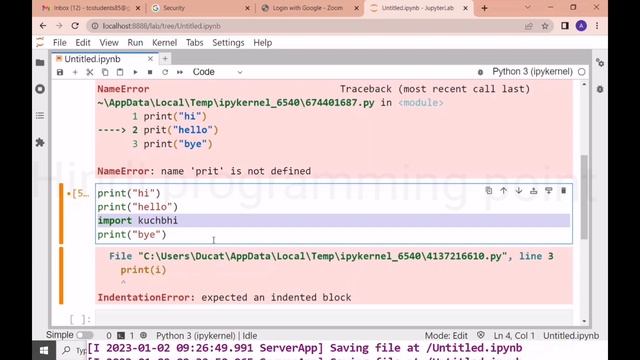Open the Kernel menu
Viewport: 640px width, 360px height.
(x=164, y=42)
